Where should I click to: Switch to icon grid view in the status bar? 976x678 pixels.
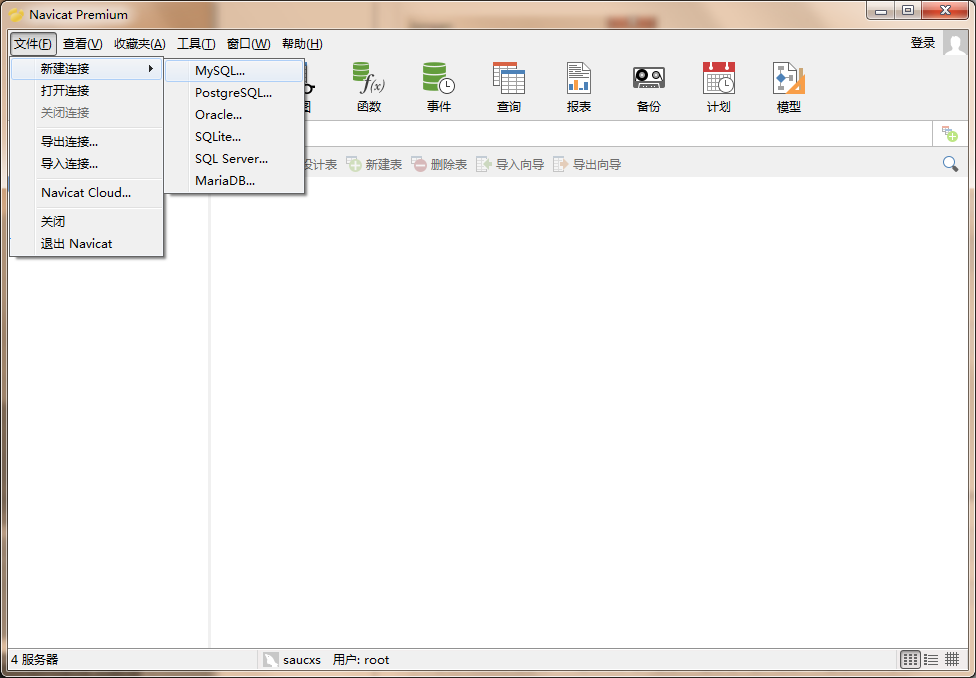point(911,659)
